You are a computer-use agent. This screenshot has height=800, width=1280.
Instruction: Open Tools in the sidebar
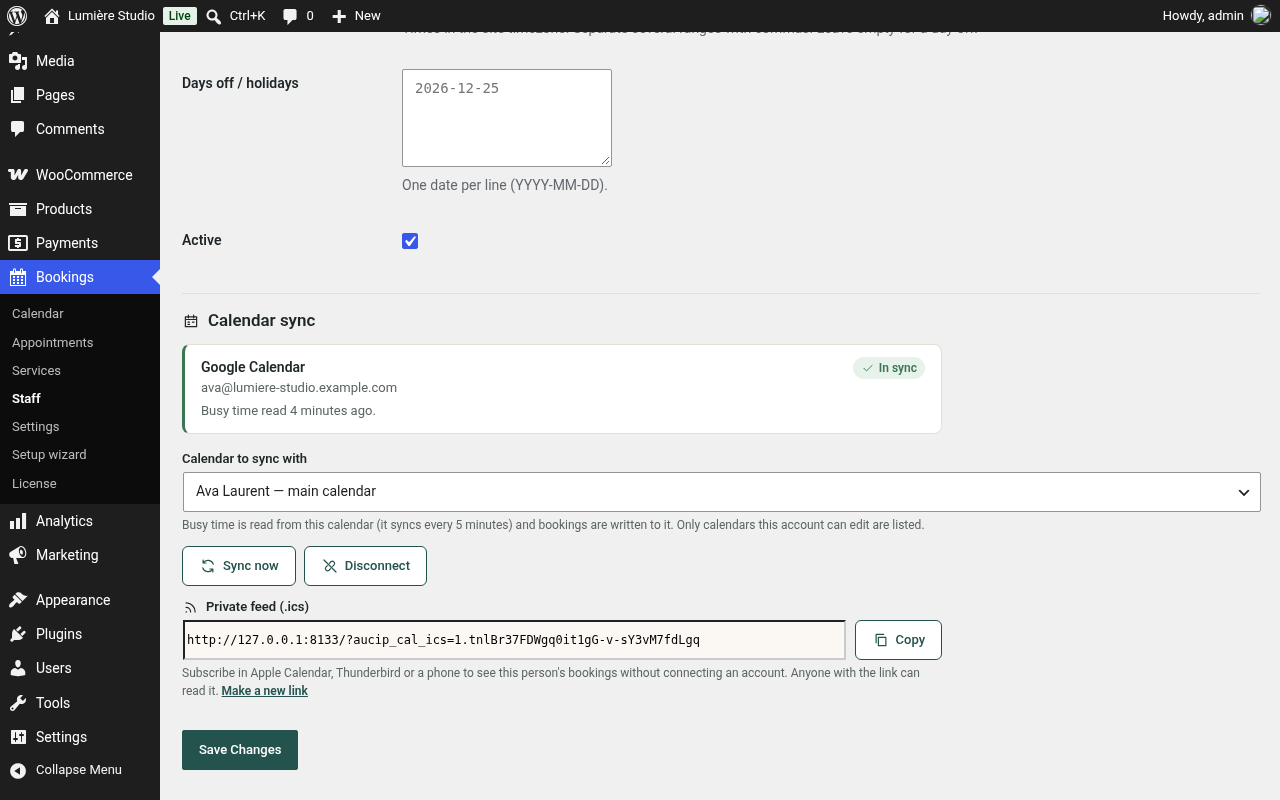tap(80, 703)
